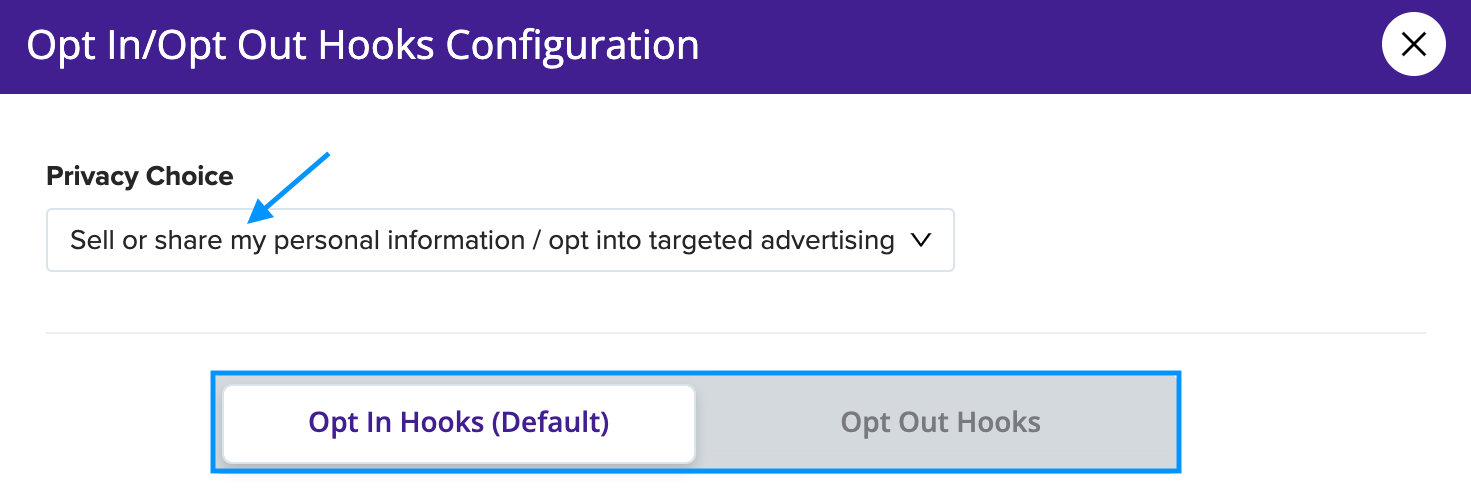
Task: Click the gray Opt Out half of the hooks switcher
Action: 940,423
